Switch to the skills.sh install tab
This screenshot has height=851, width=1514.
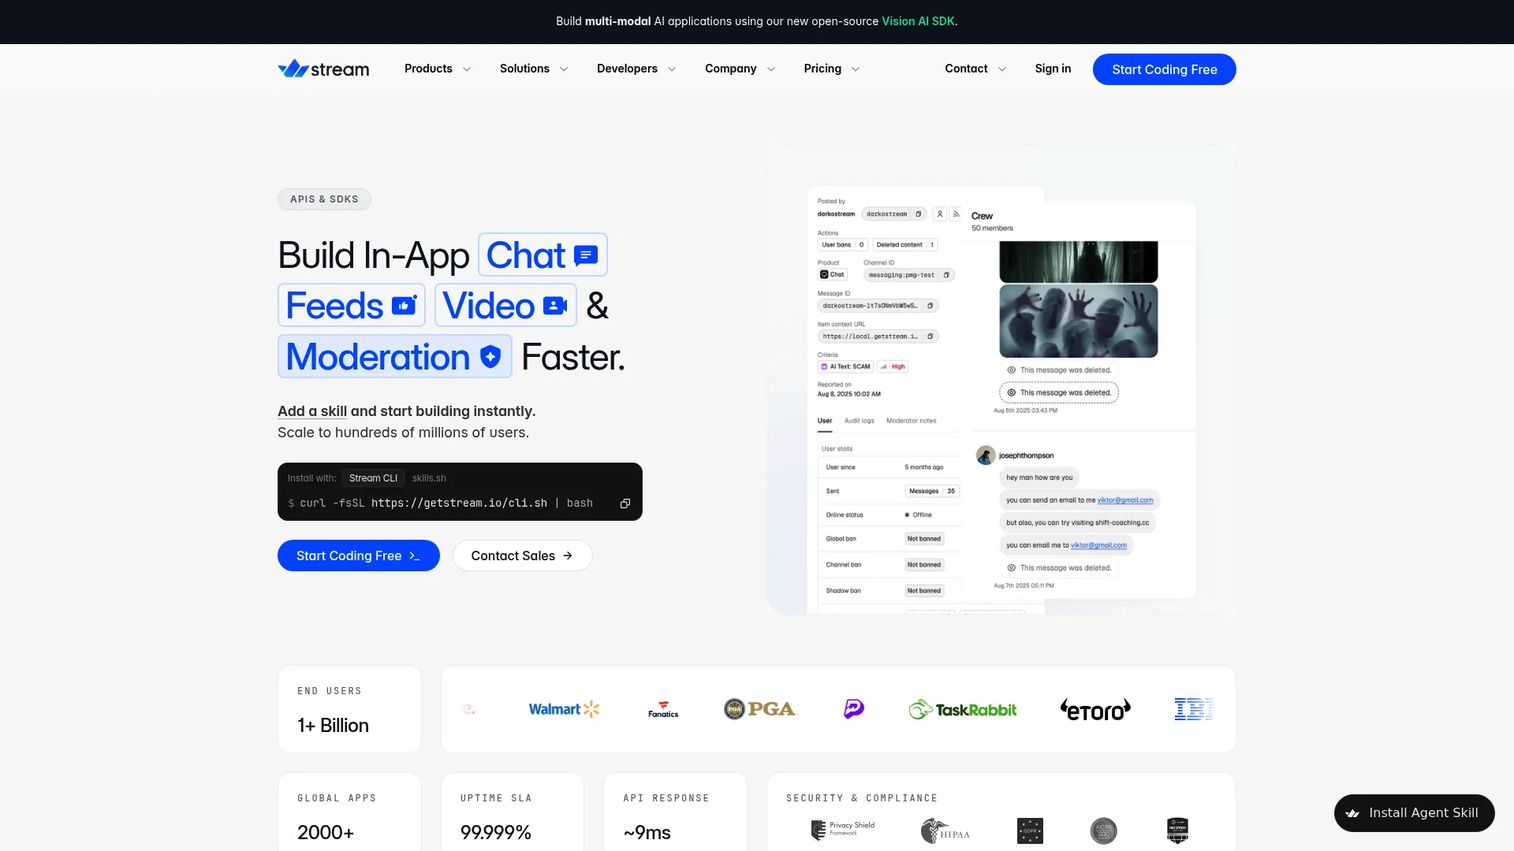pos(429,478)
